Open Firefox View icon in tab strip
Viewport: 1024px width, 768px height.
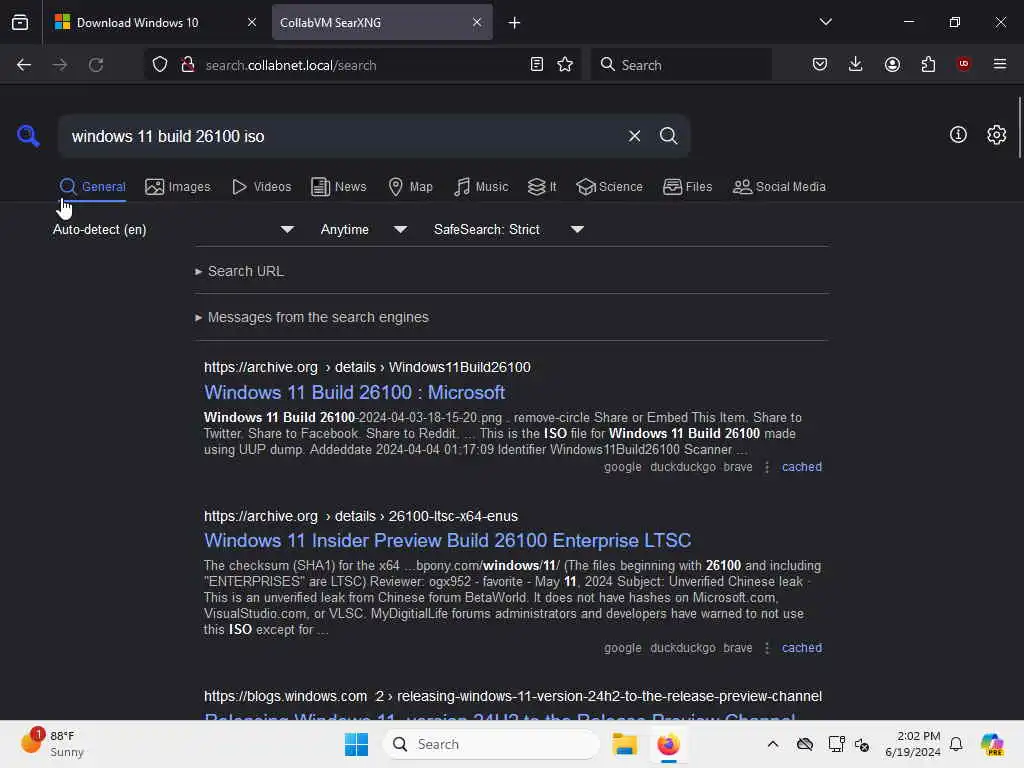pyautogui.click(x=20, y=22)
